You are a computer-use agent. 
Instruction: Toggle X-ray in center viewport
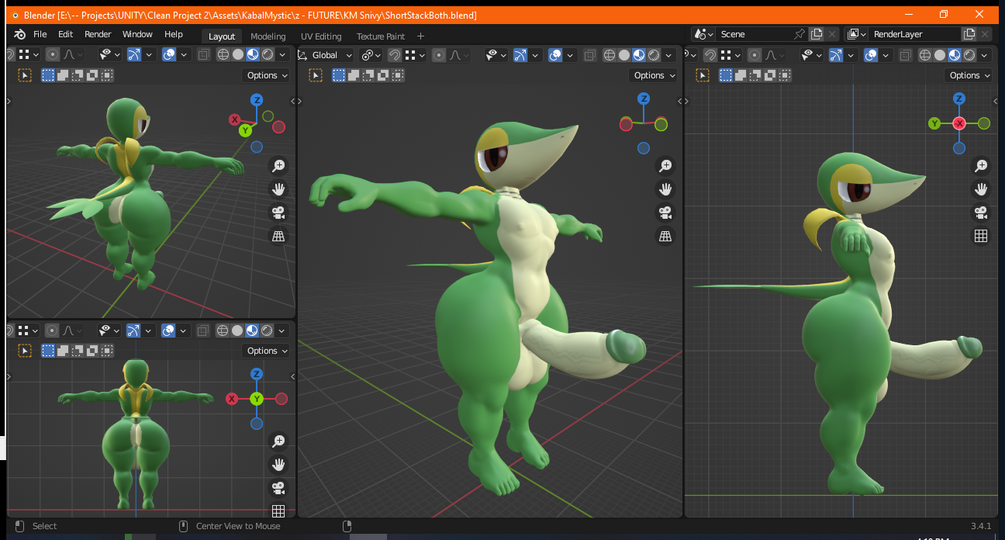pyautogui.click(x=590, y=56)
